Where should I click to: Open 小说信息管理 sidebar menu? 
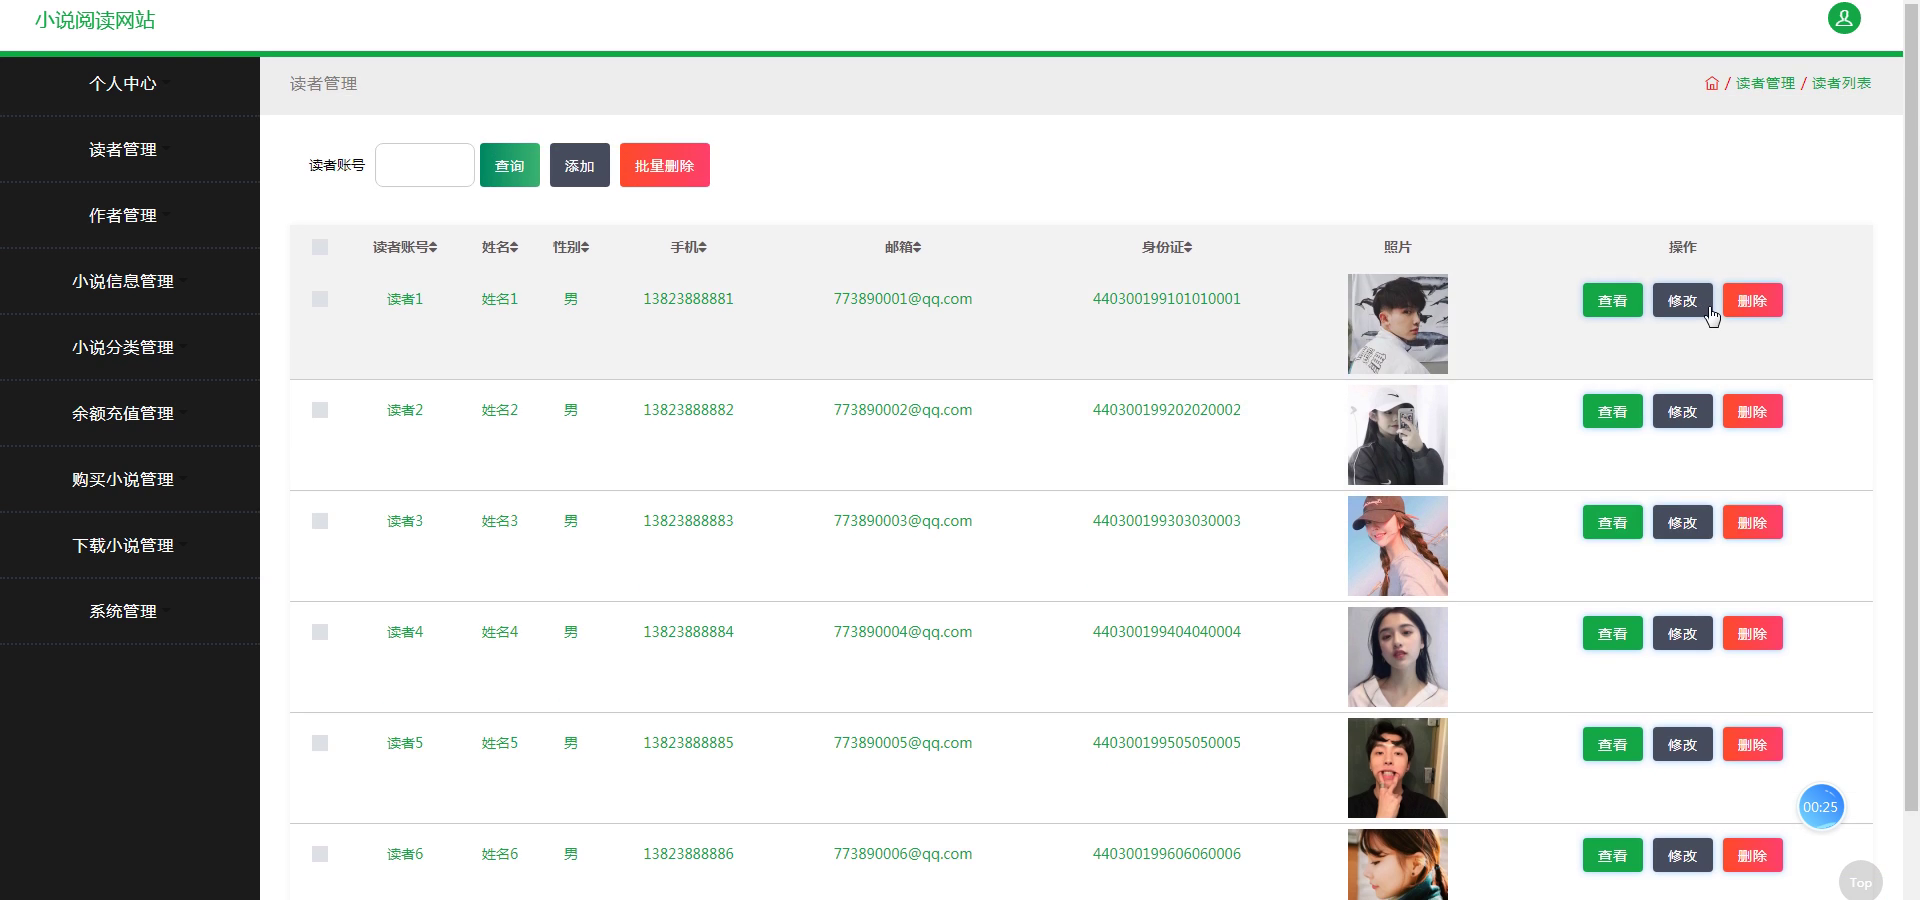(130, 282)
